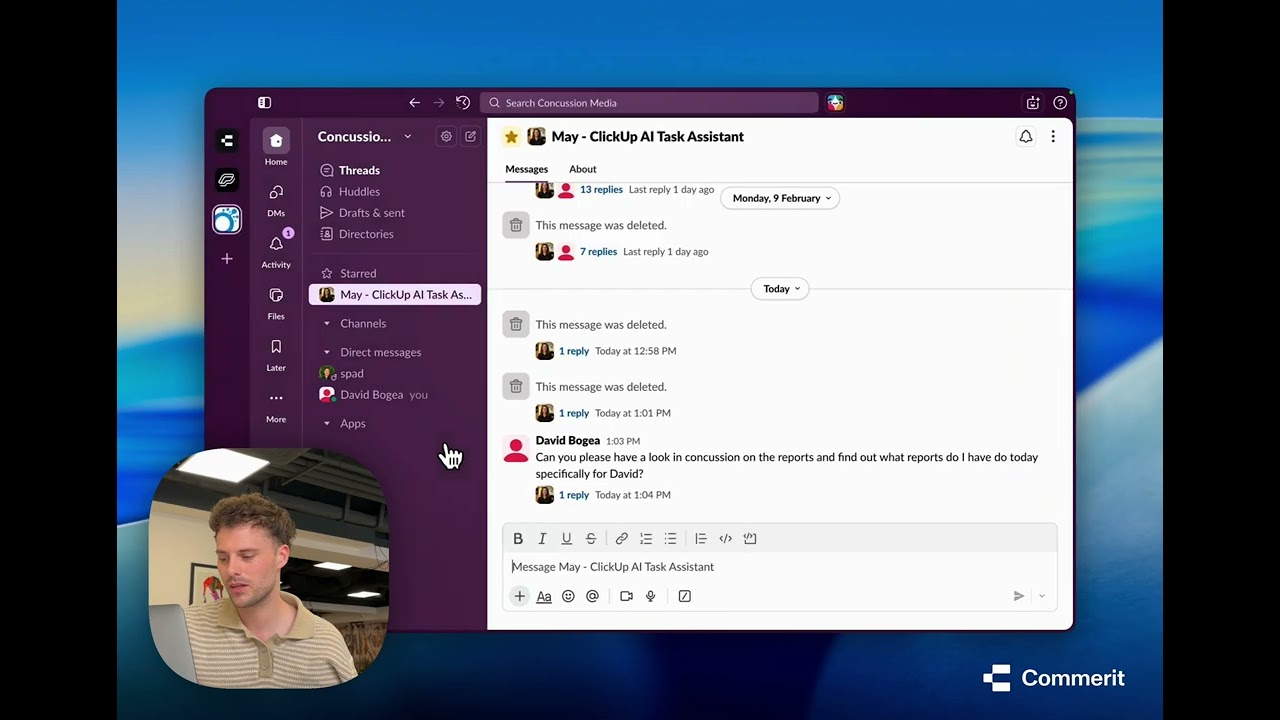Open the Home sidebar icon
Screen dimensions: 1280x720
[276, 147]
